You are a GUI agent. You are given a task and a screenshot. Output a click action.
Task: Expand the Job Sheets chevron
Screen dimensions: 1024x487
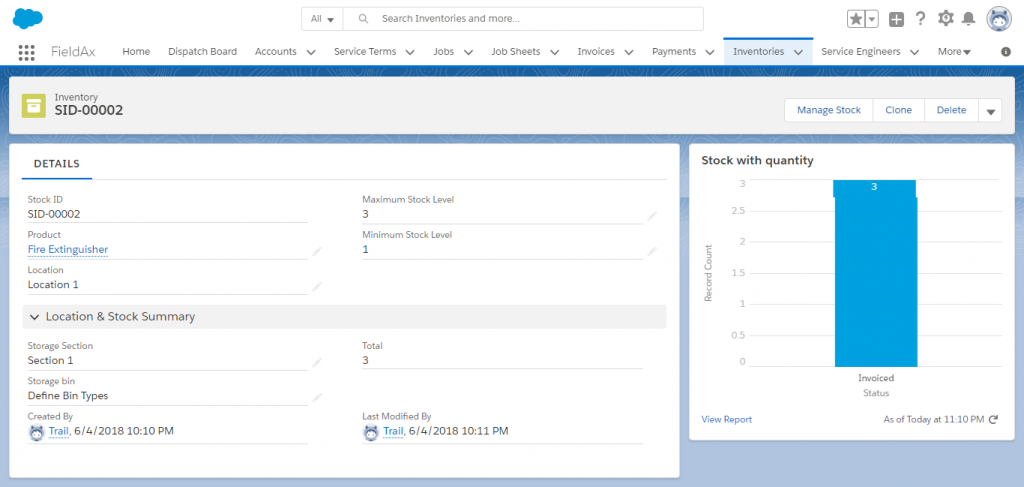tap(554, 52)
